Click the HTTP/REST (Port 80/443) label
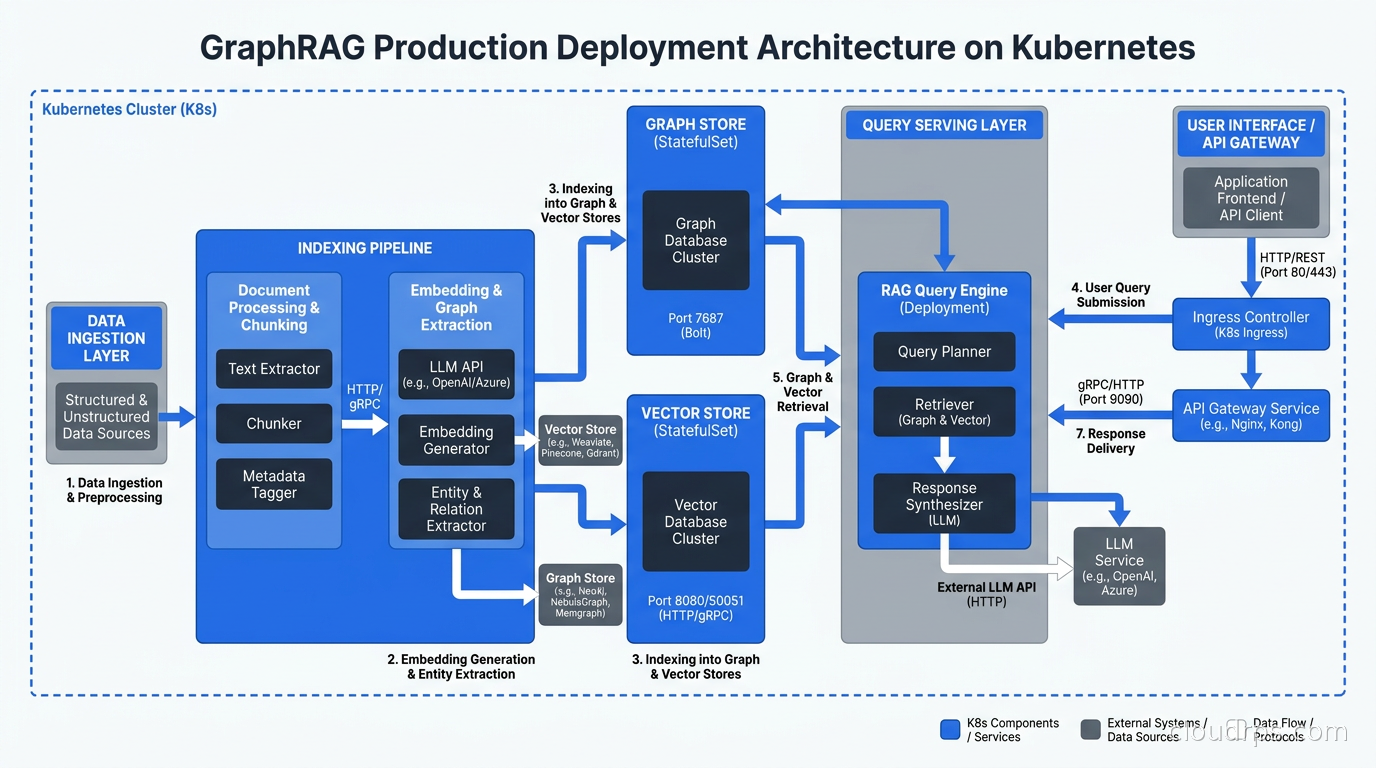This screenshot has width=1376, height=768. (1298, 265)
